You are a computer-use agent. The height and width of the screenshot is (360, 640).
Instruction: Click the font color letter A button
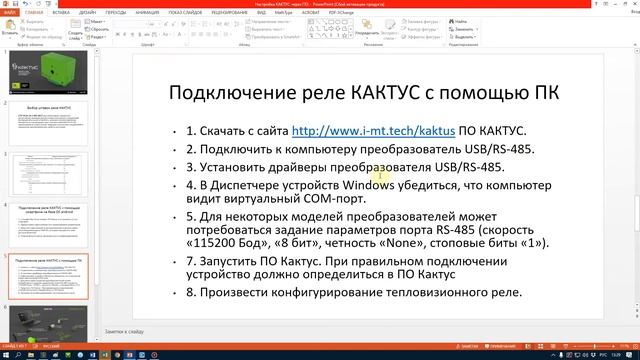179,35
